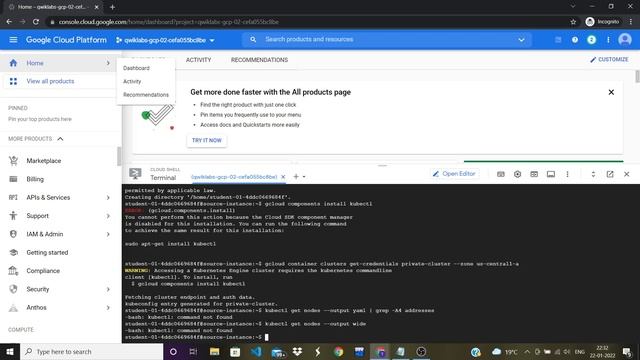
Task: Click the Security shield icon
Action: pos(13,289)
